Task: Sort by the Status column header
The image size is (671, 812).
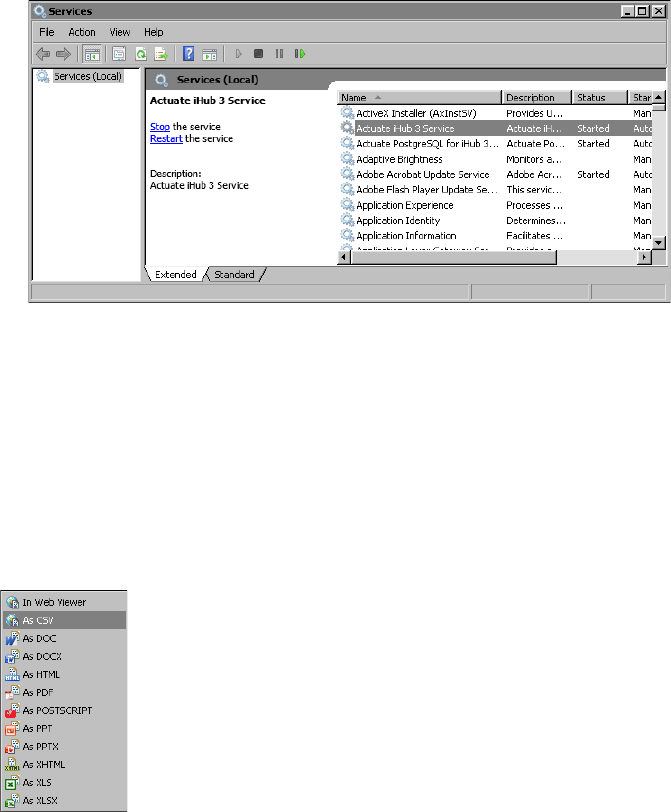Action: (x=600, y=97)
